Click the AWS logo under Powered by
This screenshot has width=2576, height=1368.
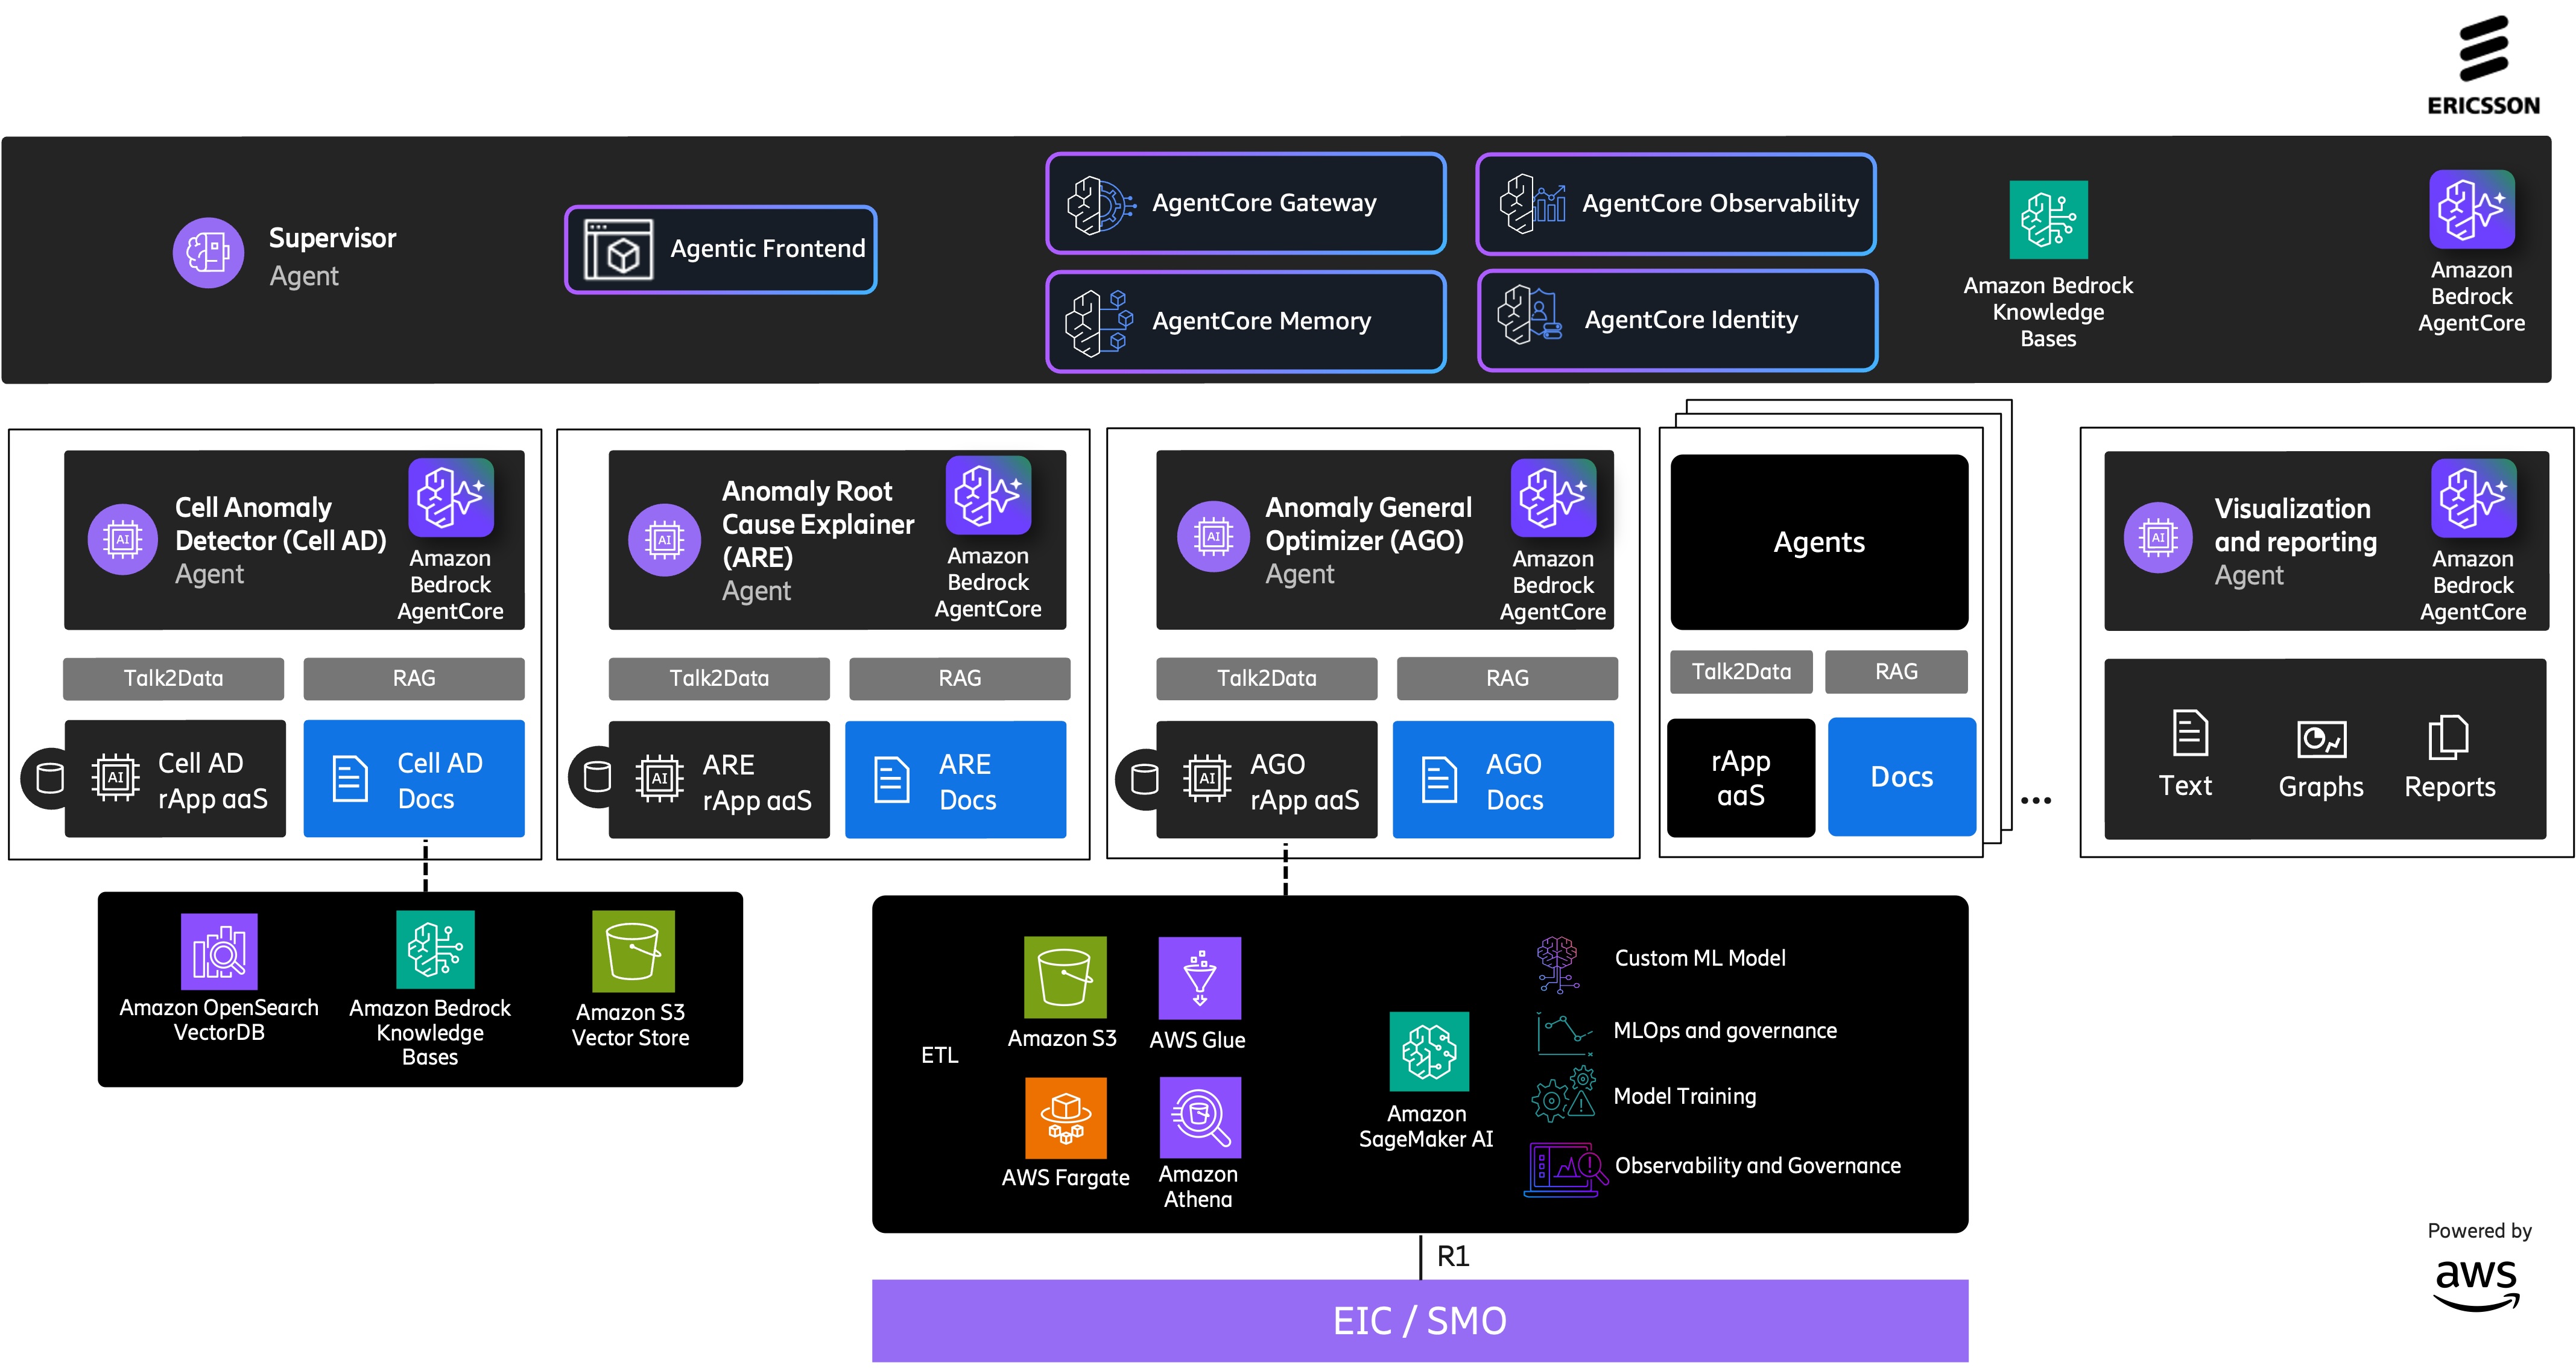(x=2476, y=1284)
